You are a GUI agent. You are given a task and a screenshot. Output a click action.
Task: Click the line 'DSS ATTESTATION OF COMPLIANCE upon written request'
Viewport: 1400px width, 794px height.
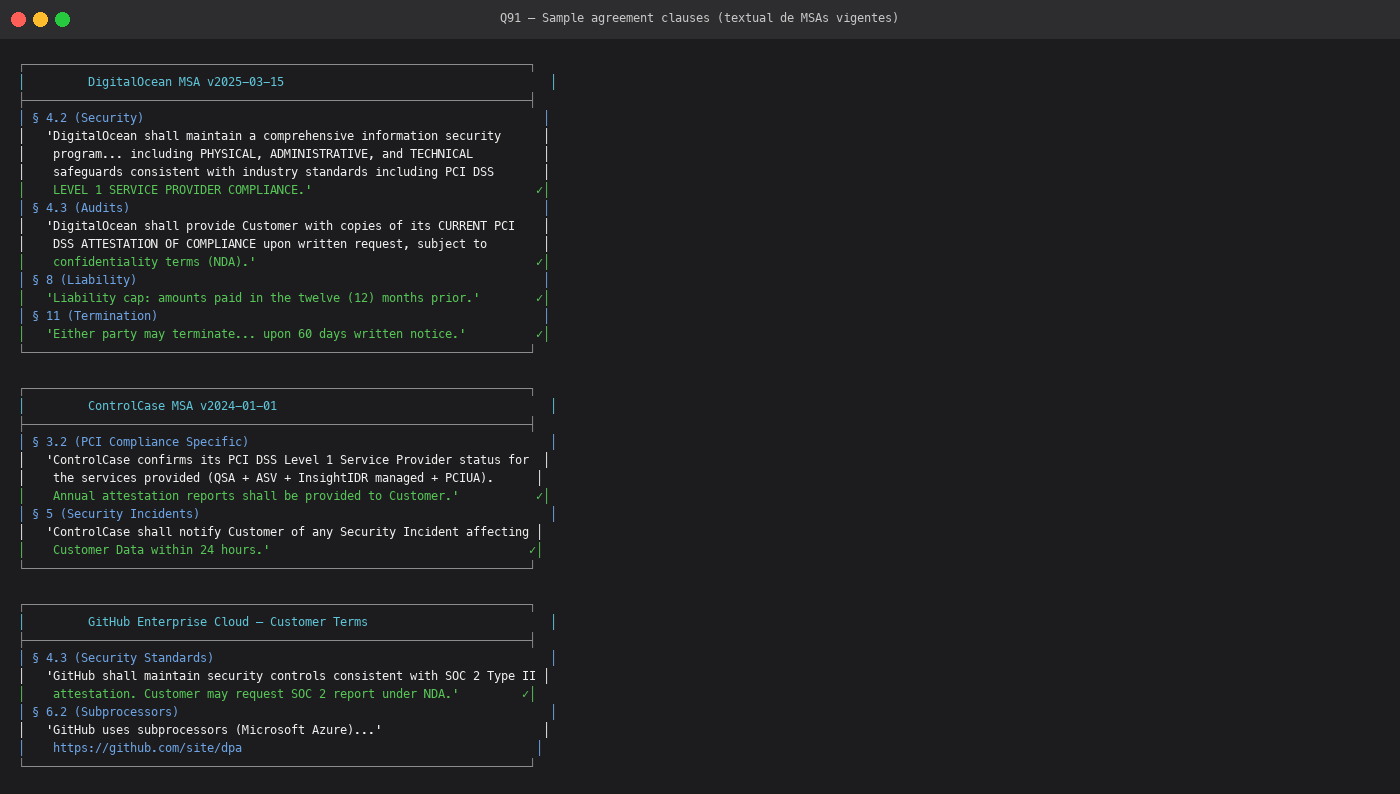point(270,244)
